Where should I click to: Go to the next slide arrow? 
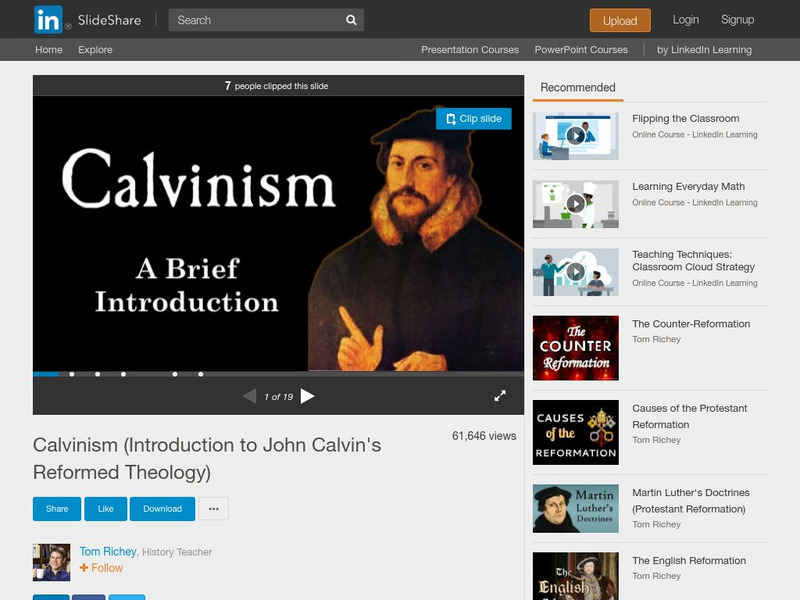pos(307,396)
